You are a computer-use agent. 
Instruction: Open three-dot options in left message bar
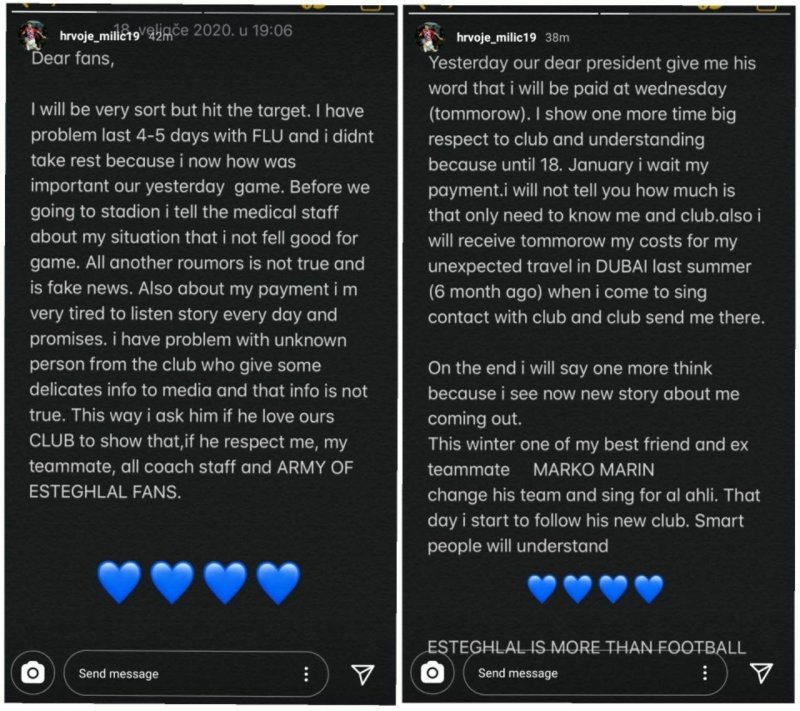(306, 674)
